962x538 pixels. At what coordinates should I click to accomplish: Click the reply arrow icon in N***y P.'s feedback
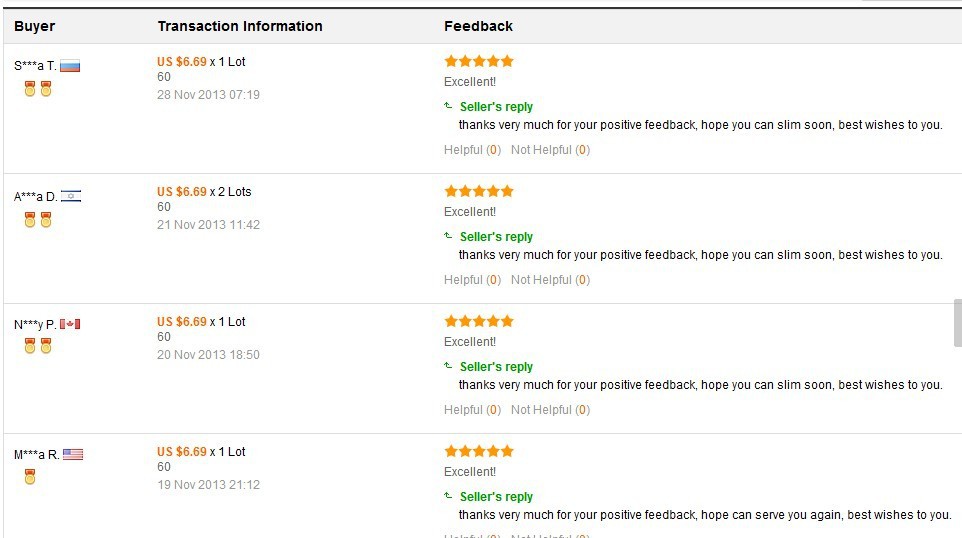[x=448, y=366]
